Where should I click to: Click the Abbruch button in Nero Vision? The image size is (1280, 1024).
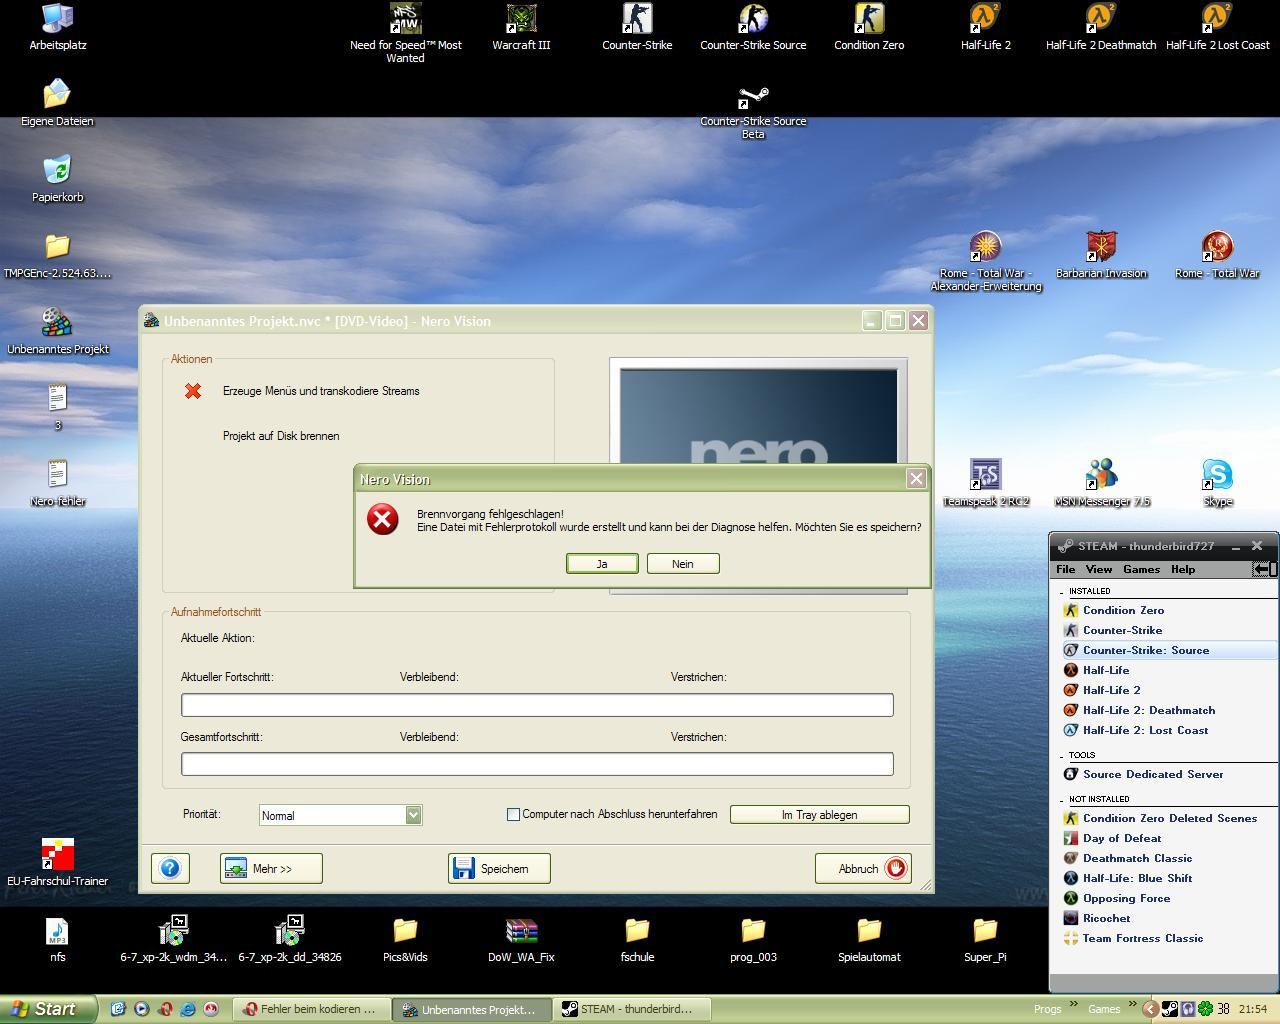click(x=863, y=868)
